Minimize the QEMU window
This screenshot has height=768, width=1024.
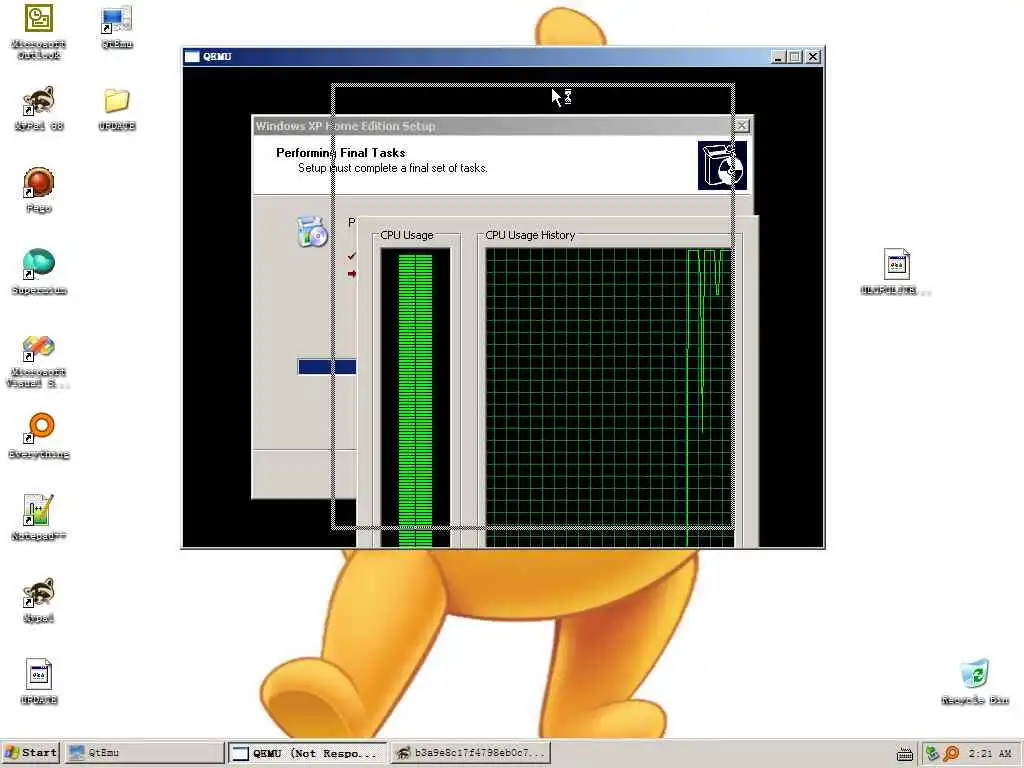[778, 57]
